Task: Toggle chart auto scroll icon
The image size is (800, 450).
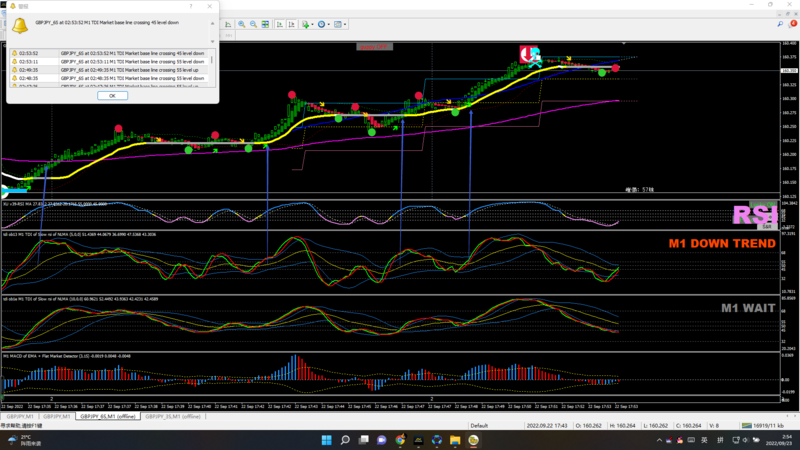Action: (280, 24)
